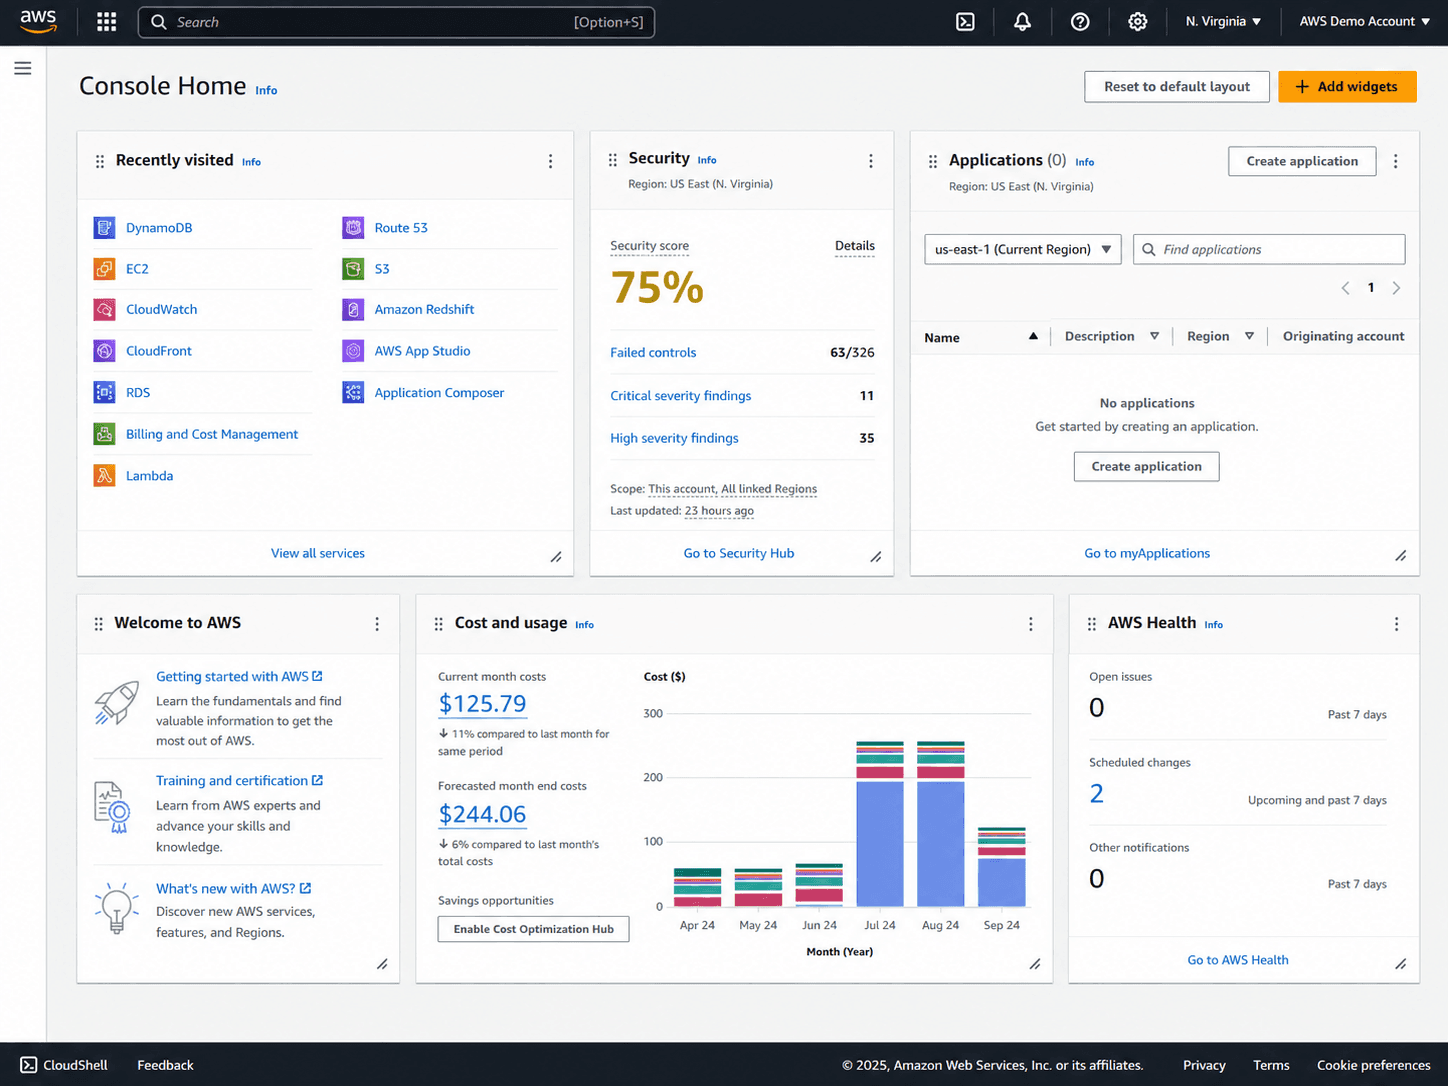Go to next applications page arrow

[1396, 288]
